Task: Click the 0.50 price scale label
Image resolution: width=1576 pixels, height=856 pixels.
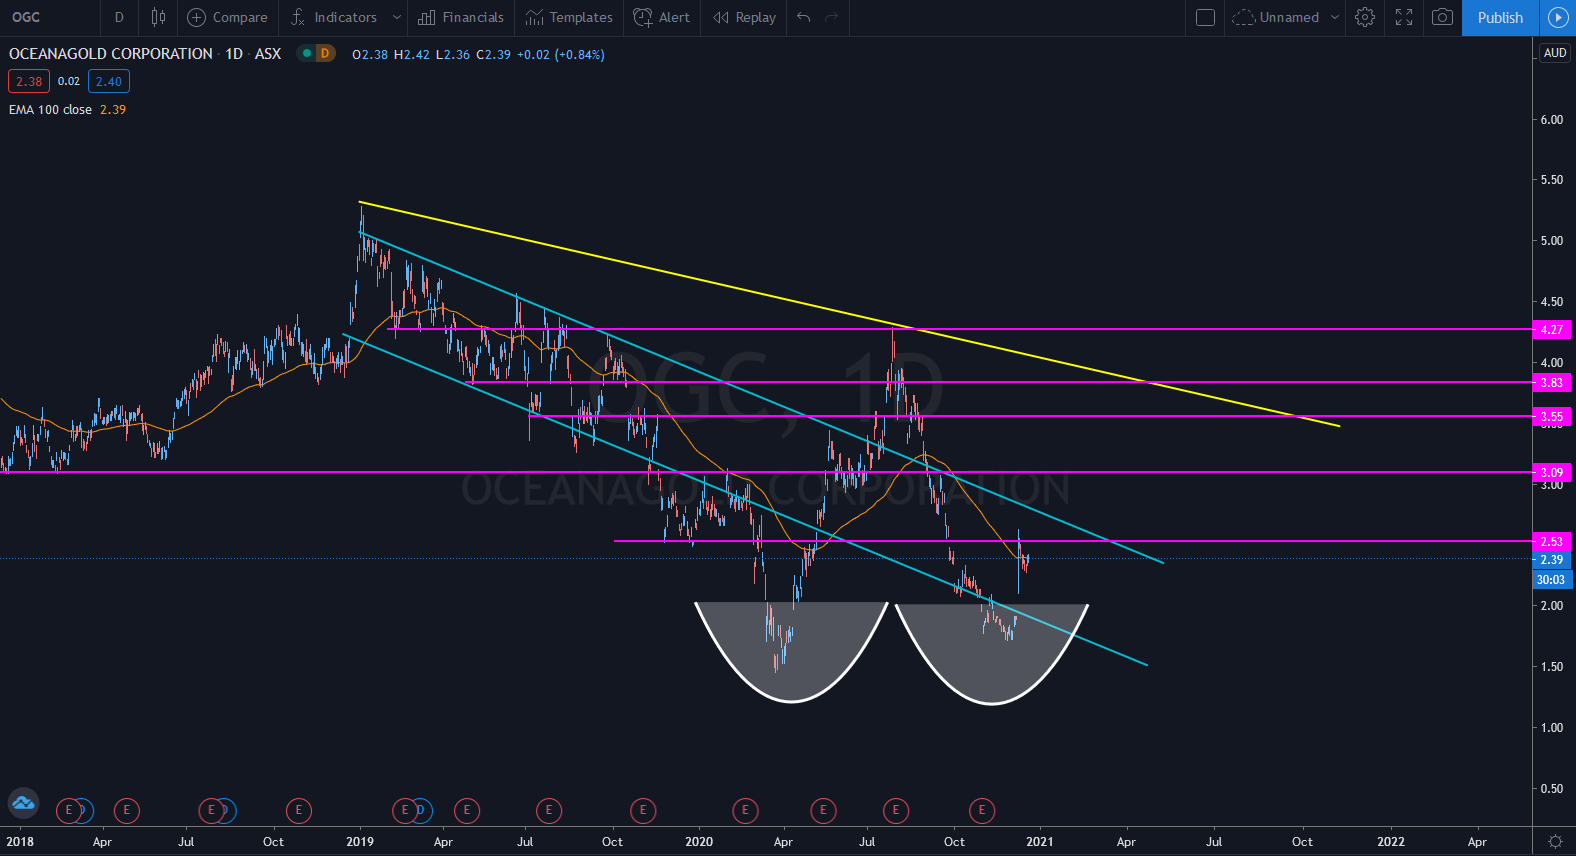Action: tap(1552, 789)
